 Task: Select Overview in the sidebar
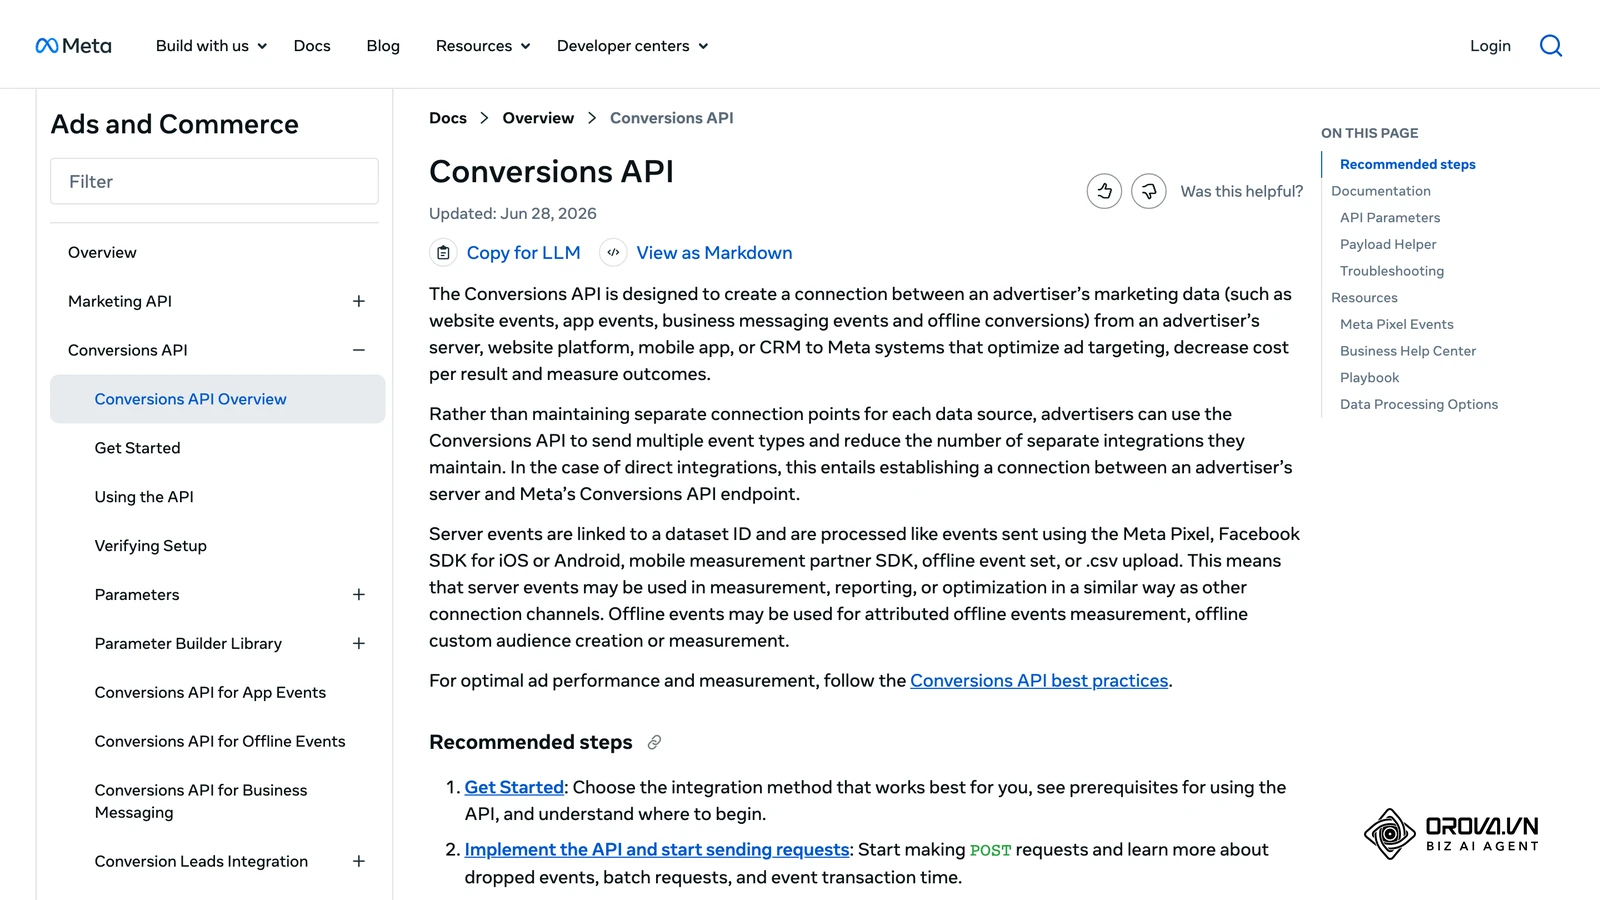coord(102,253)
